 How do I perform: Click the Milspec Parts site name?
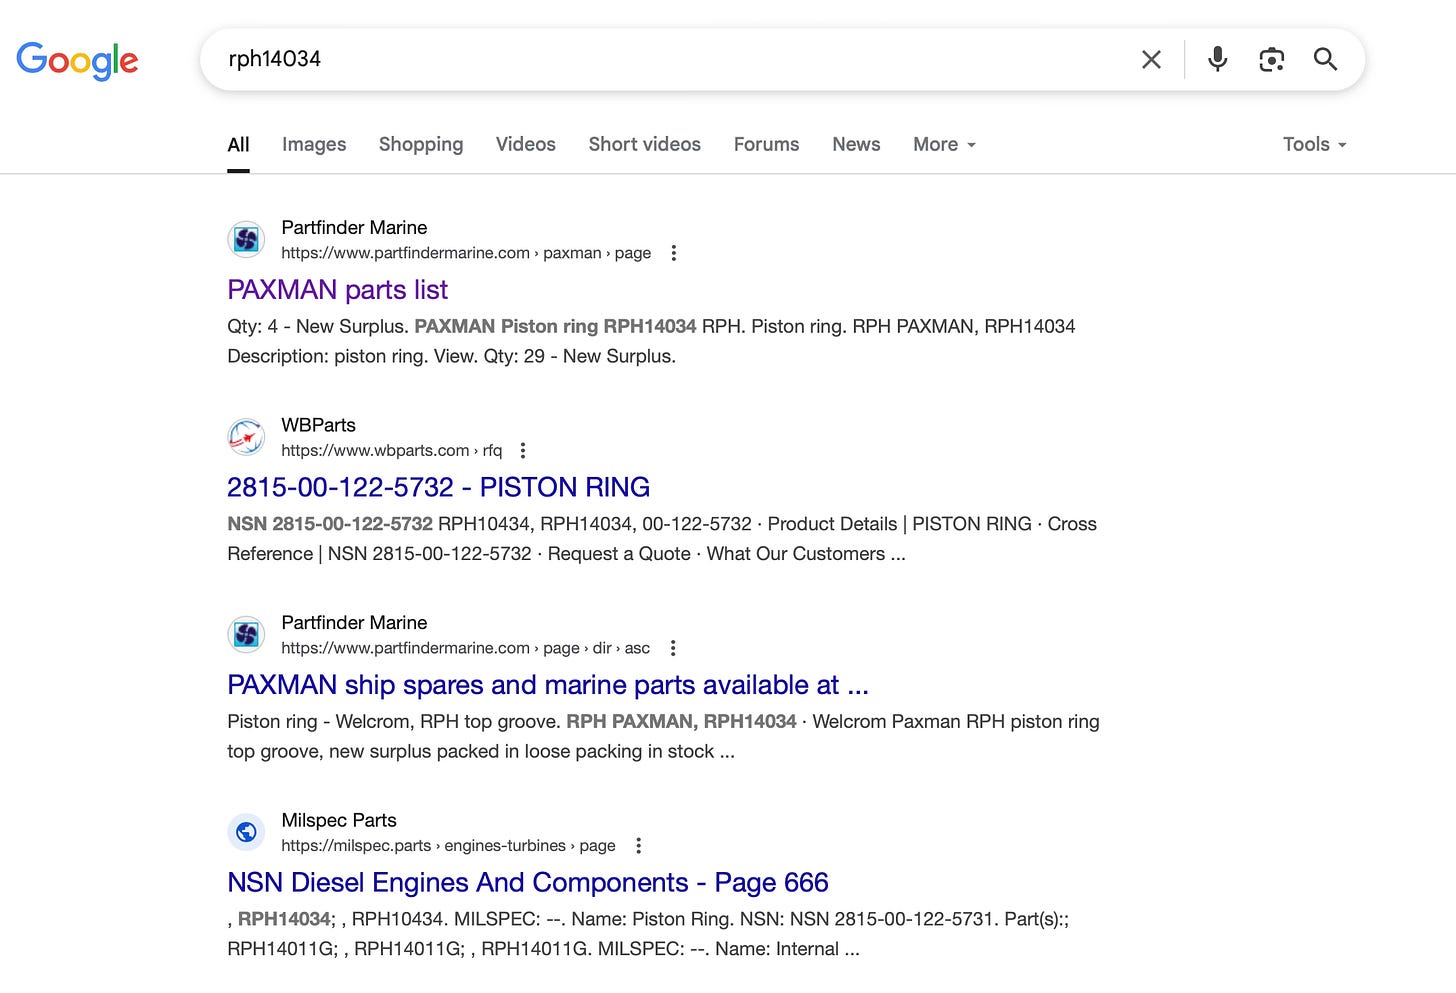339,820
